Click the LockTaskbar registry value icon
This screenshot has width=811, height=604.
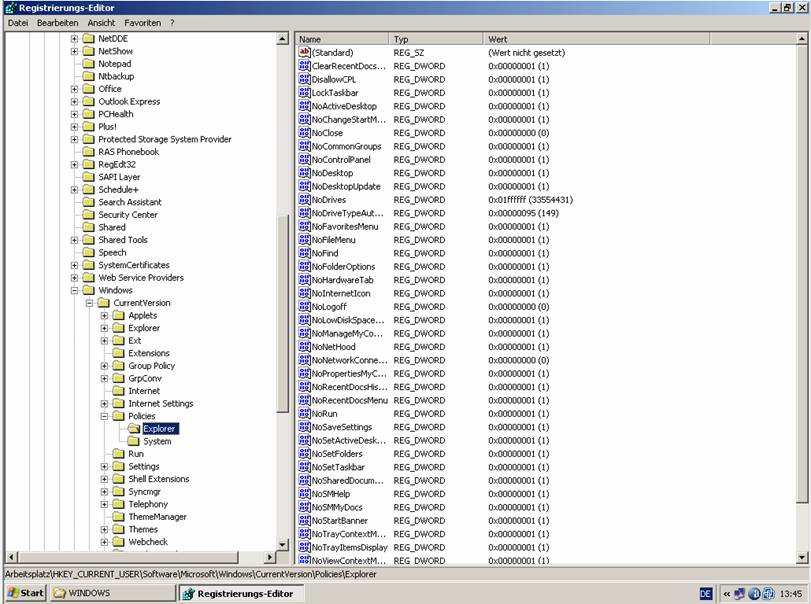click(x=304, y=92)
